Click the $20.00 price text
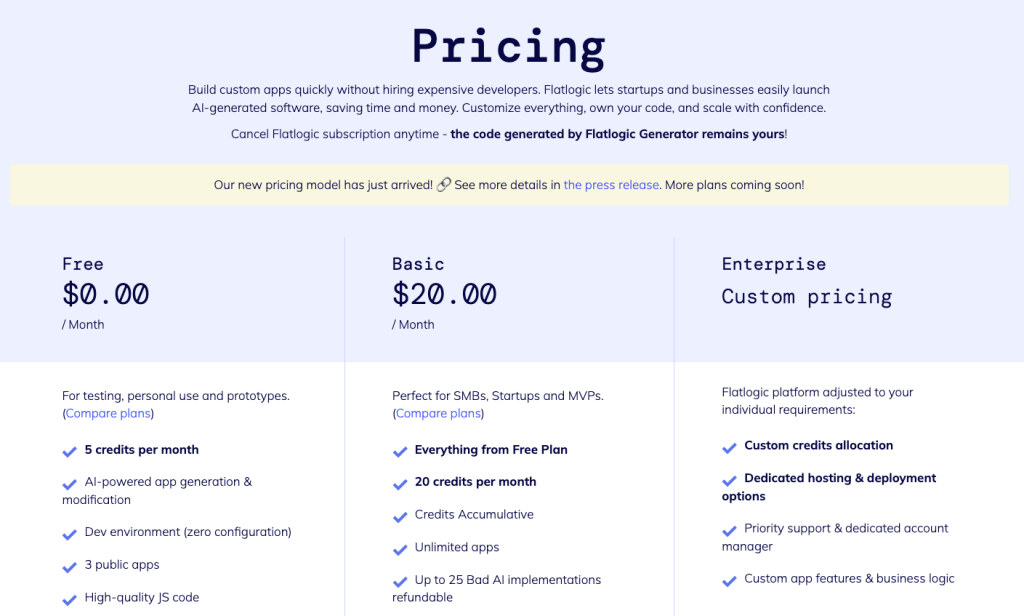This screenshot has height=616, width=1024. pyautogui.click(x=444, y=294)
